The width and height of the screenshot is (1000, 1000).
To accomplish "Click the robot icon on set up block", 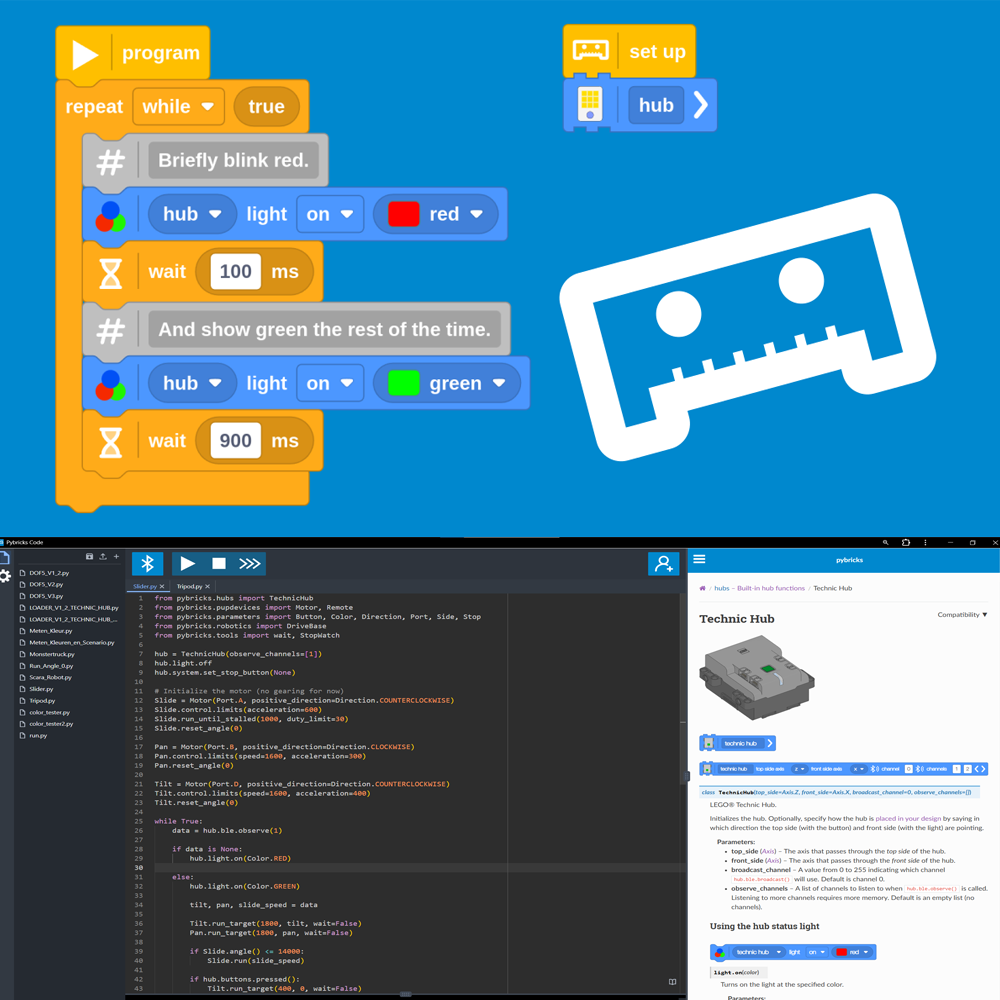I will click(x=591, y=50).
